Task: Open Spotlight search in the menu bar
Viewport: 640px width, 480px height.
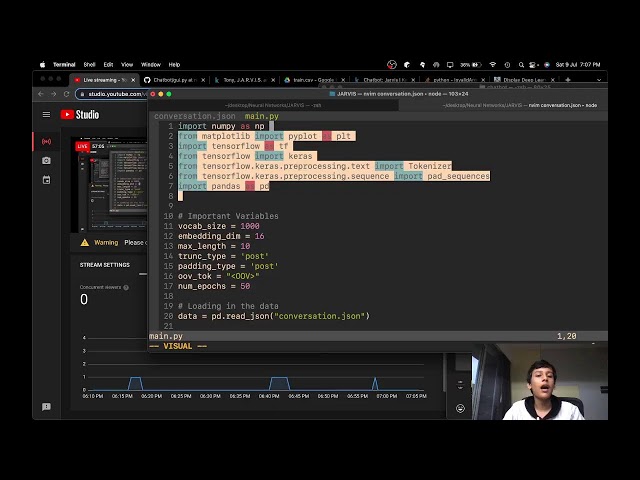Action: [x=521, y=64]
